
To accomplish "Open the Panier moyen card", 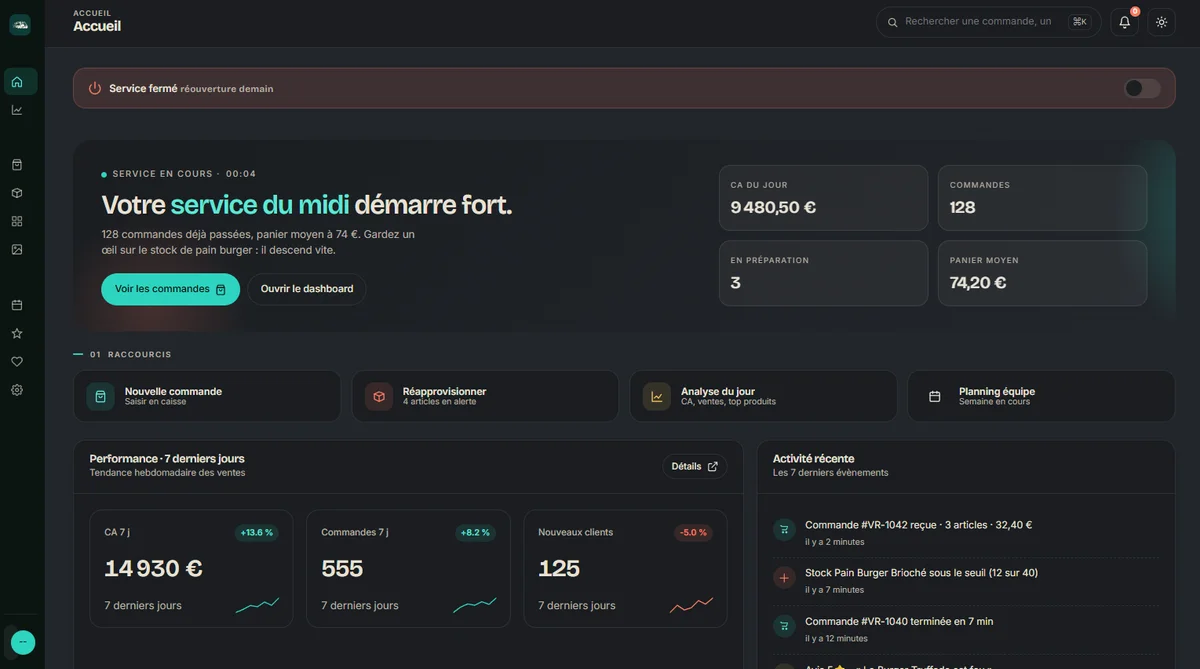I will [x=1042, y=273].
